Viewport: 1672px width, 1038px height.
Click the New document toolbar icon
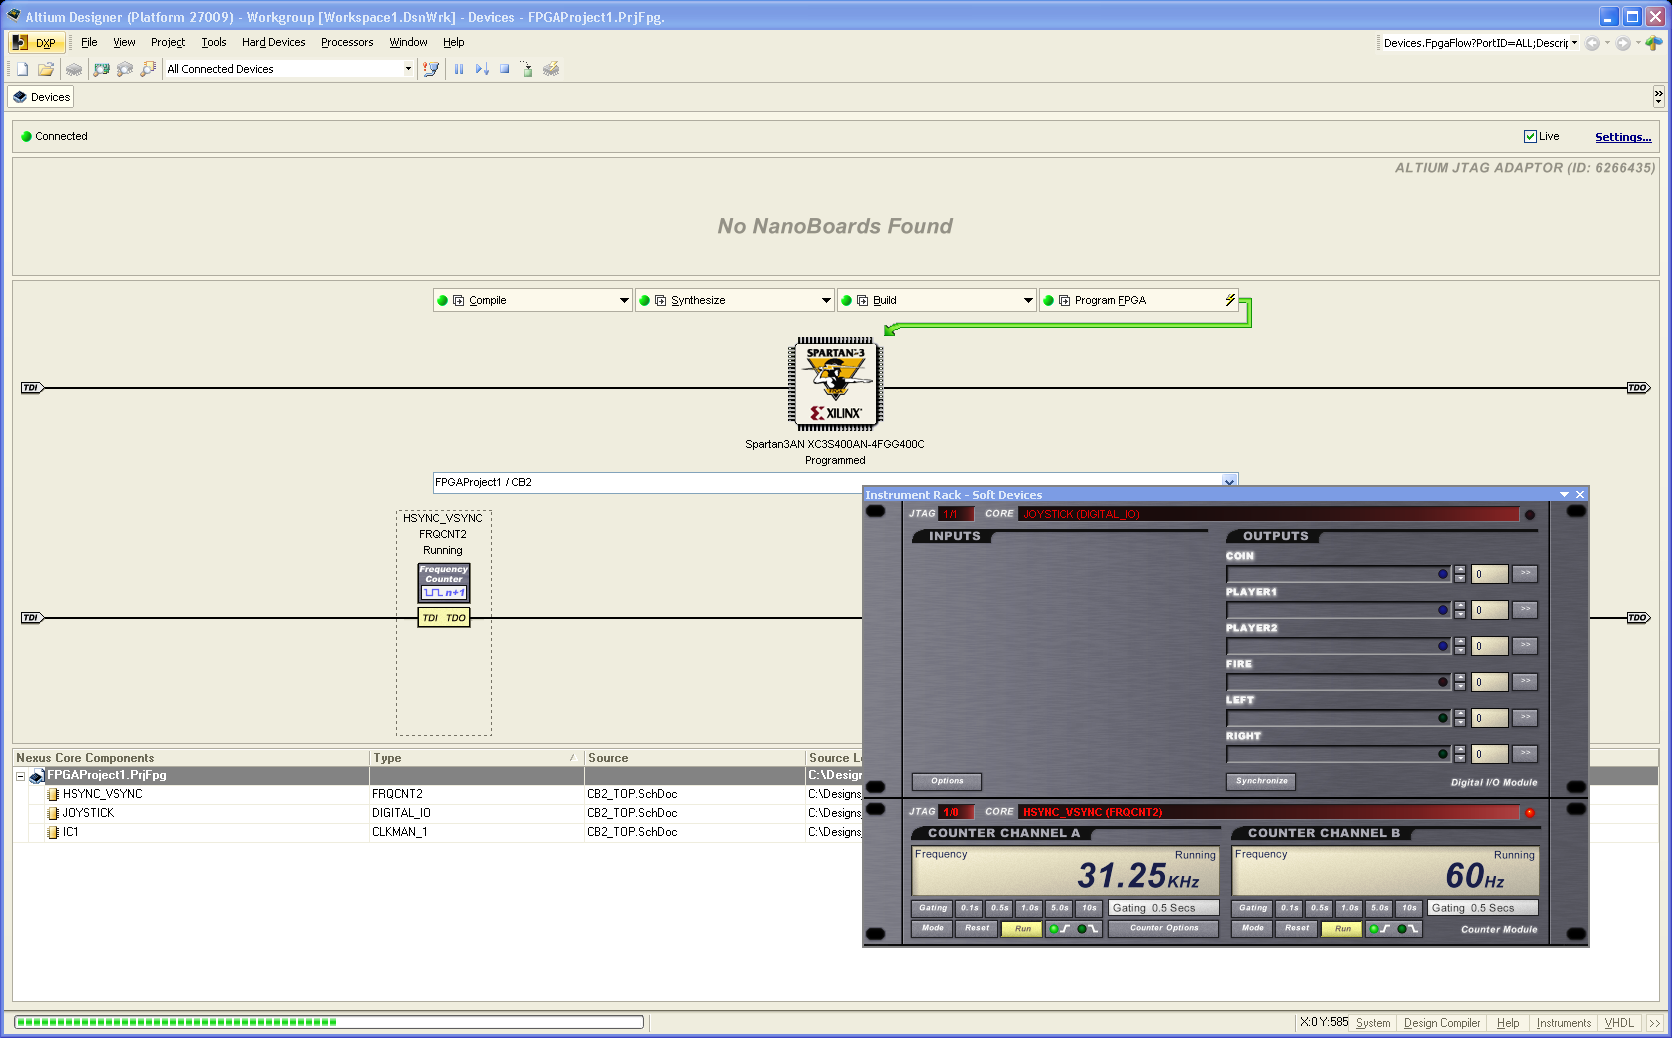[22, 69]
